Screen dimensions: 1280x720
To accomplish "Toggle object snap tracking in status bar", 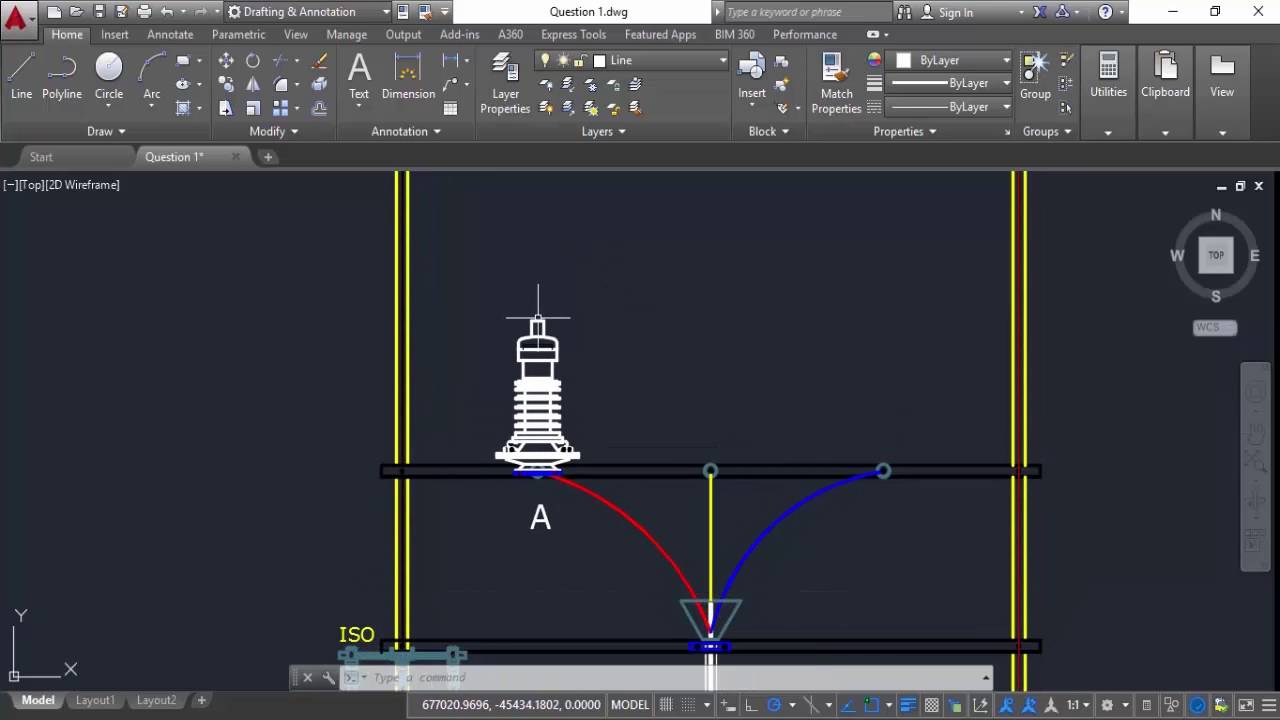I will (x=847, y=705).
